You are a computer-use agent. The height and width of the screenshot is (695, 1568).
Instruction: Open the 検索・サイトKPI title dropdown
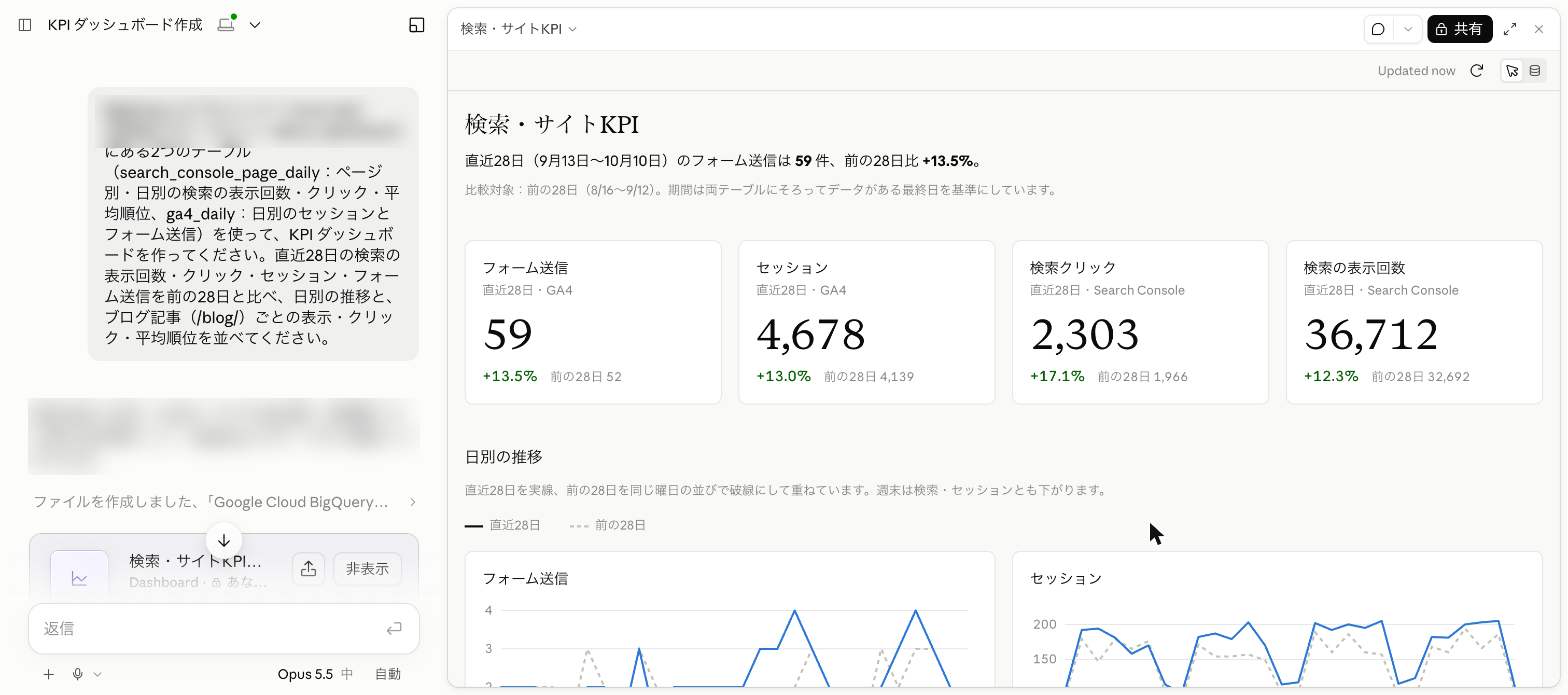[x=519, y=29]
